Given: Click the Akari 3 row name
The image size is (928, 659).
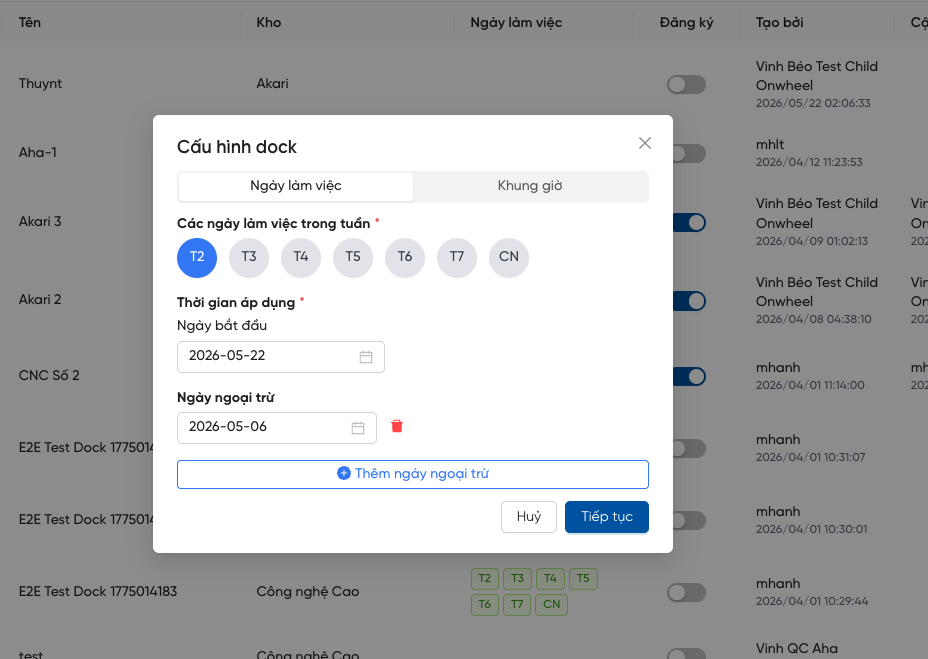Looking at the screenshot, I should coord(40,221).
